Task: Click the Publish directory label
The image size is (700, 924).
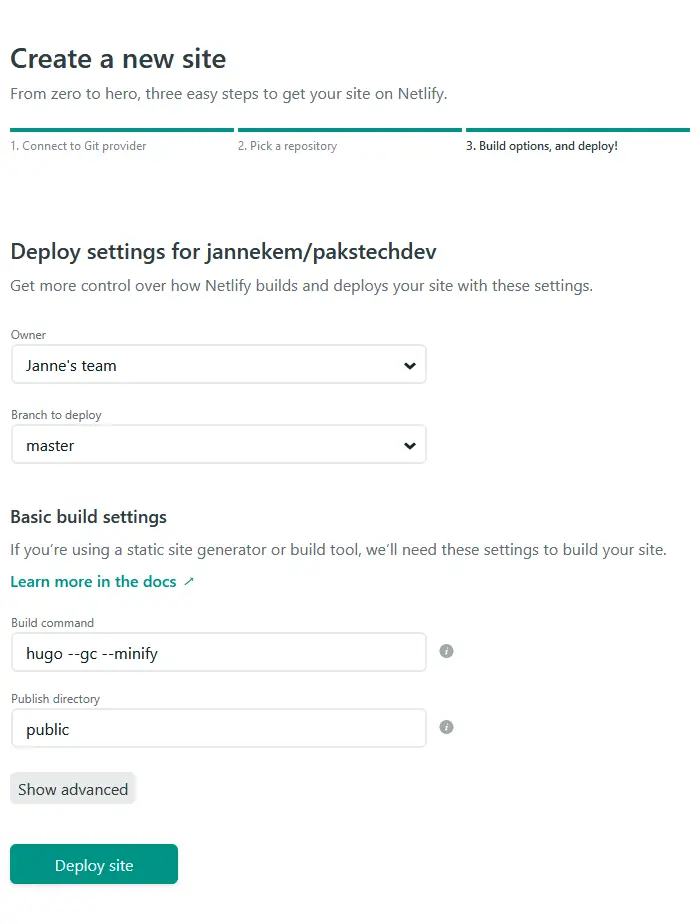Action: point(55,699)
